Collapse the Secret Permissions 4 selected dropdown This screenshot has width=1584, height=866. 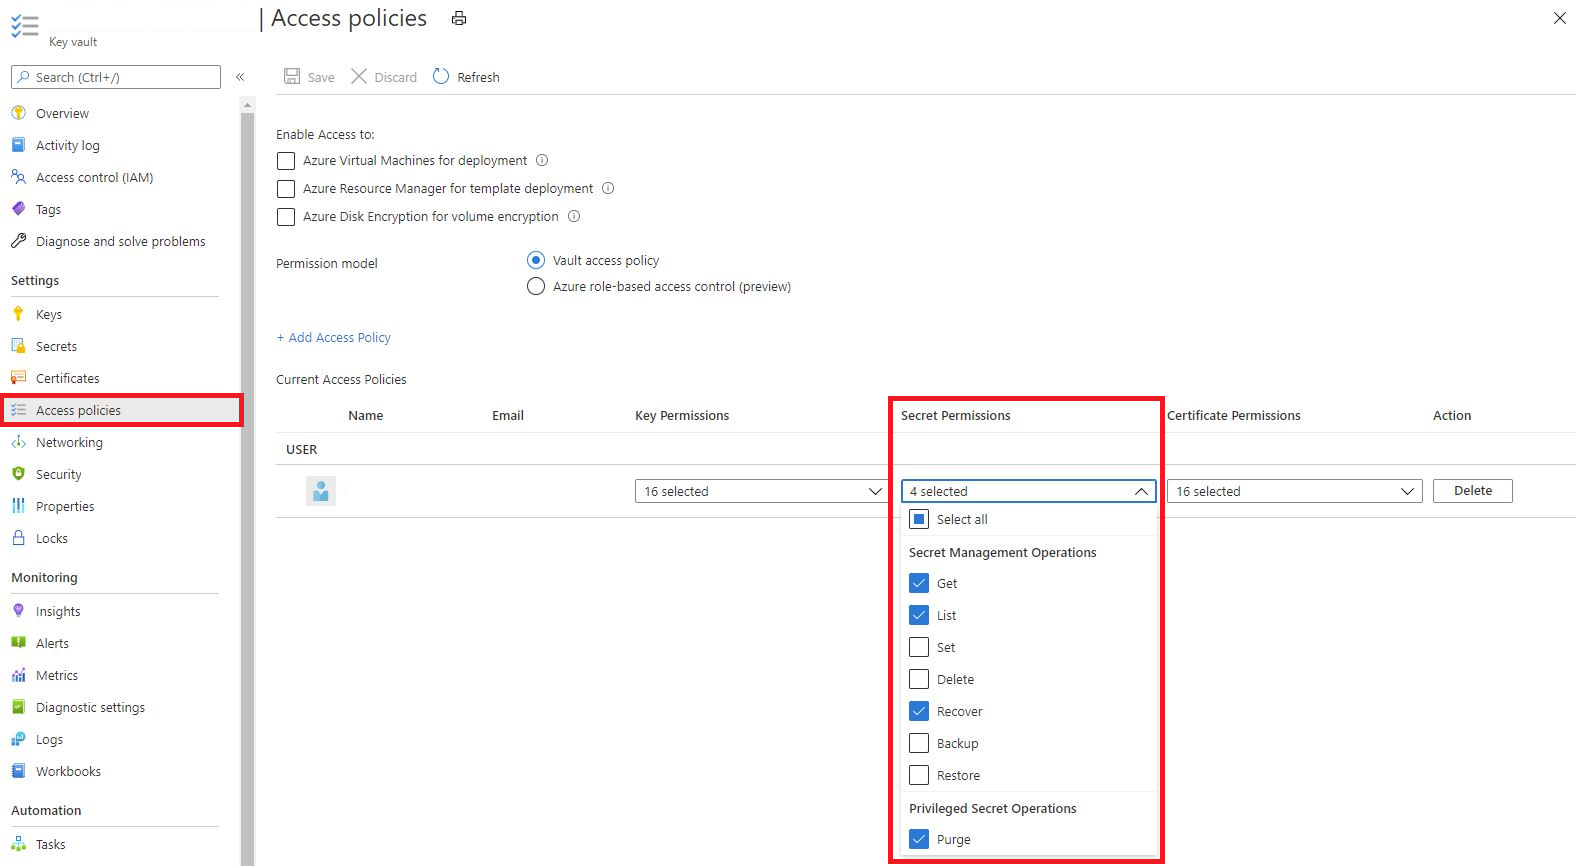tap(1029, 491)
